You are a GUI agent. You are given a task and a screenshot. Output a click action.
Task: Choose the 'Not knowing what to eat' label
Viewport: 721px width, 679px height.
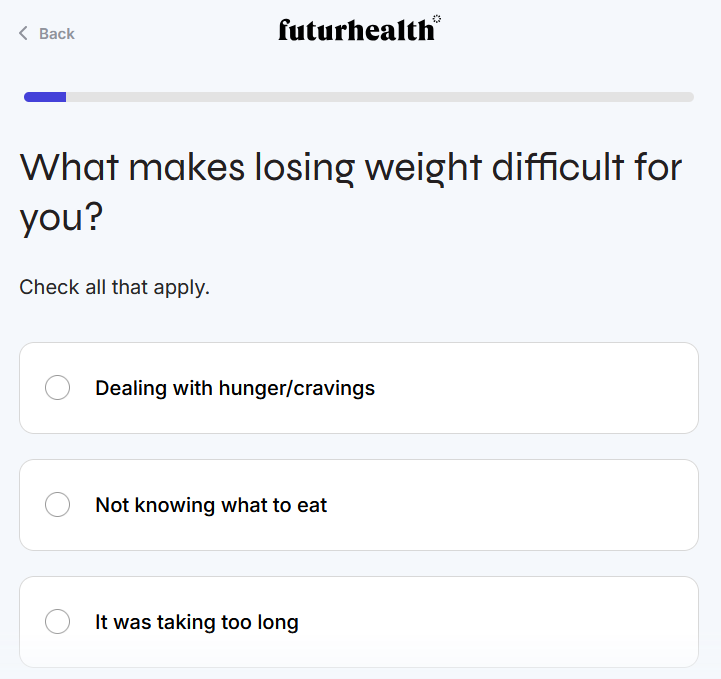211,505
